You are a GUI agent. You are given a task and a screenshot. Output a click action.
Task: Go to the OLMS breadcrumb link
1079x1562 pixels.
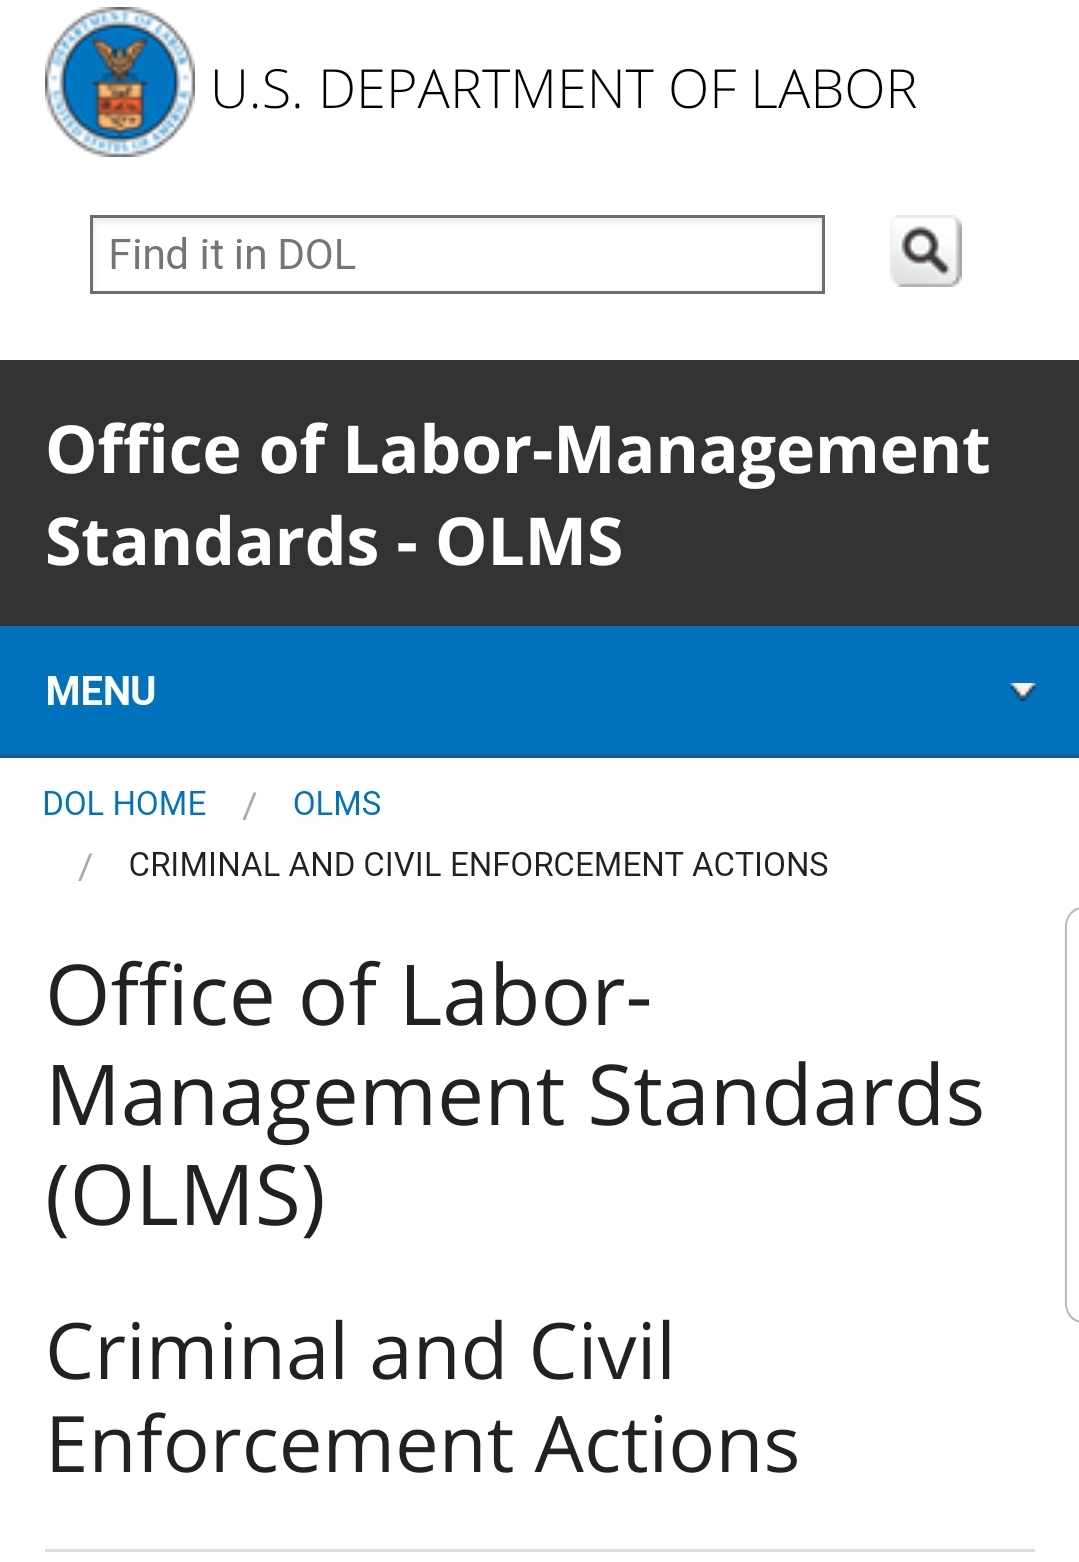337,803
